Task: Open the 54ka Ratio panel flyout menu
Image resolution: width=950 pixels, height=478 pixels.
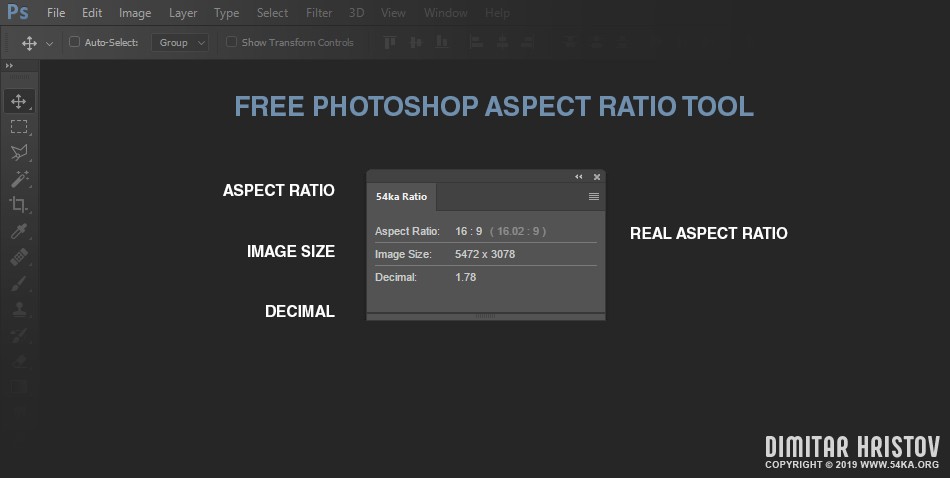Action: pyautogui.click(x=594, y=197)
